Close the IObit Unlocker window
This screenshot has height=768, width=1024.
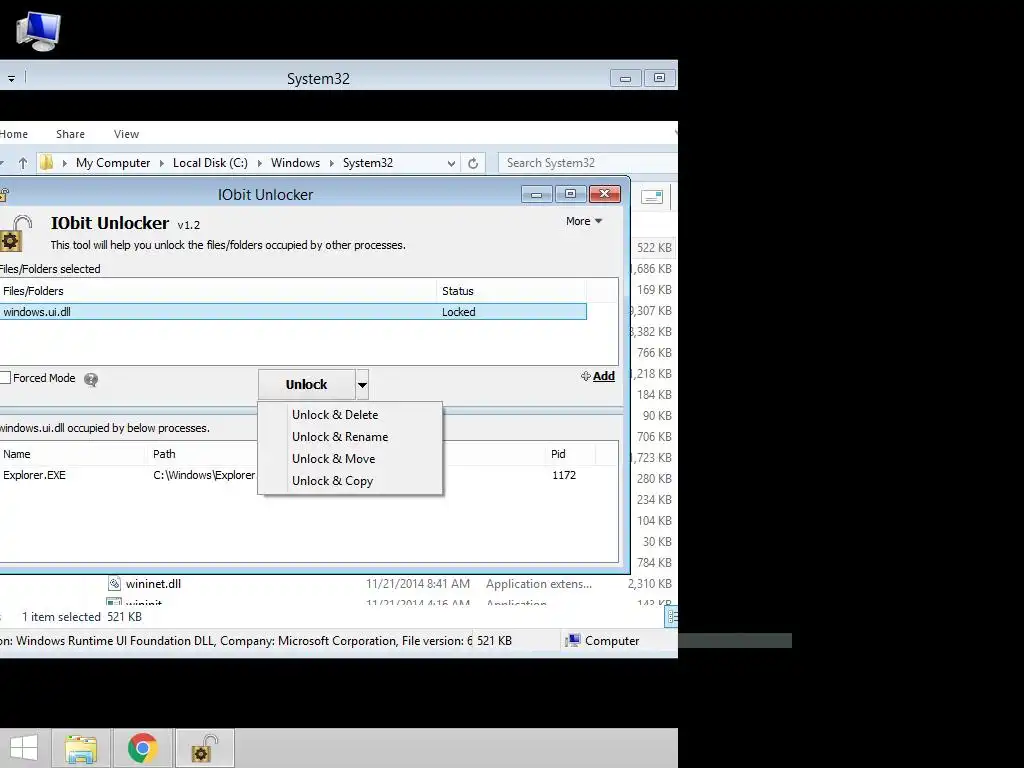coord(605,195)
